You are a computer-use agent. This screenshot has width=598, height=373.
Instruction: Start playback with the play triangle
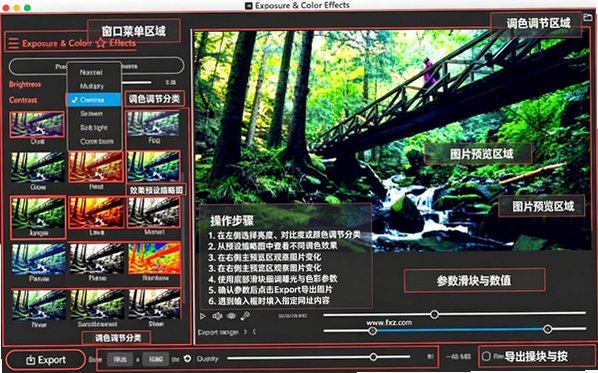[203, 316]
